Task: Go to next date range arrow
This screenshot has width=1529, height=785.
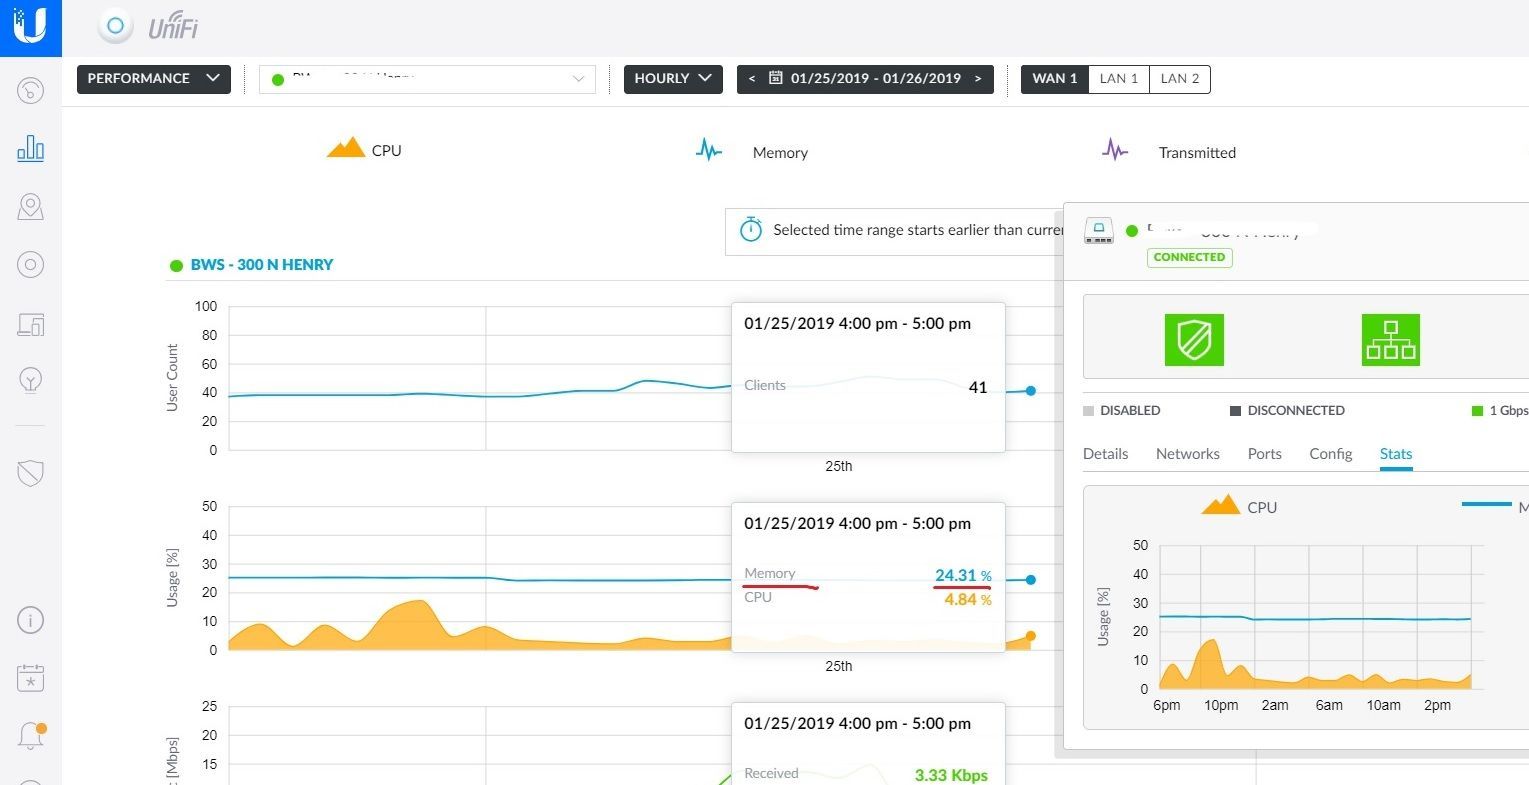Action: (978, 79)
